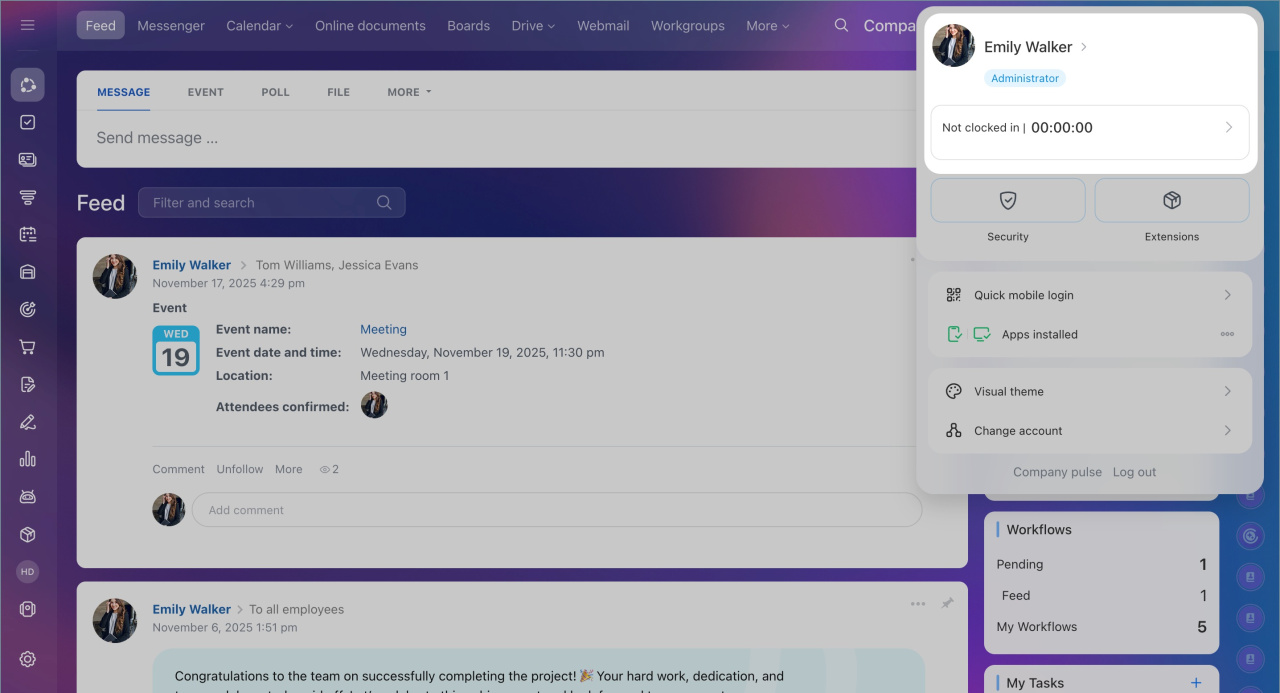Open the Meeting event link
Viewport: 1280px width, 693px height.
tap(383, 329)
